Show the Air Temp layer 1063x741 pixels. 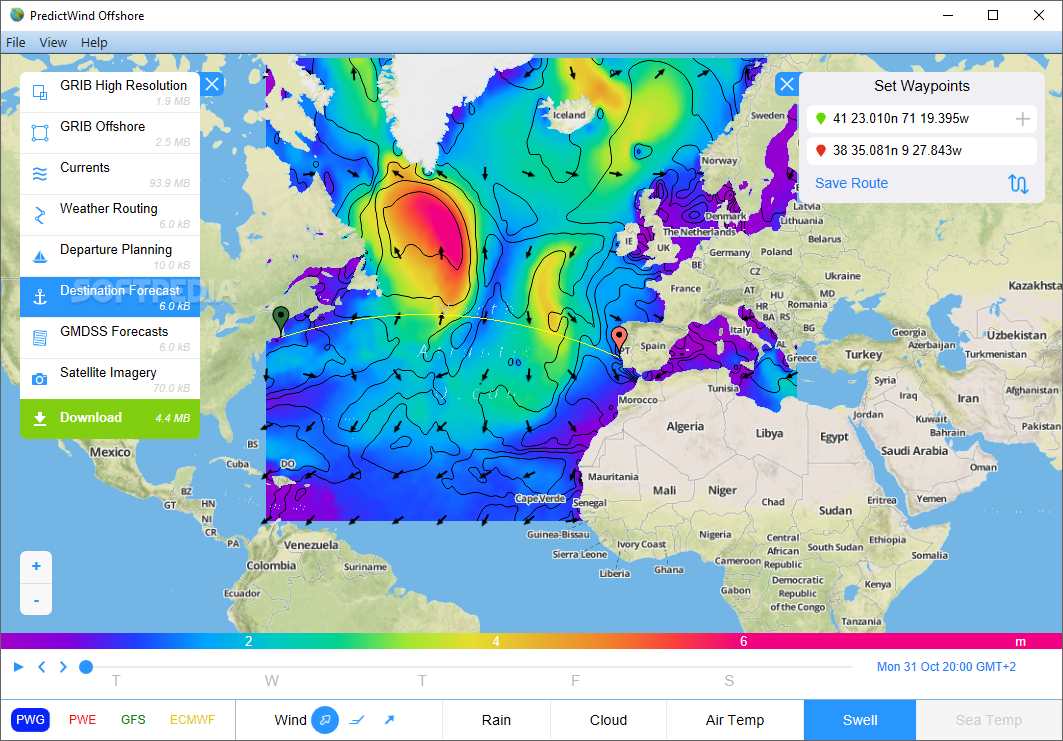[735, 720]
